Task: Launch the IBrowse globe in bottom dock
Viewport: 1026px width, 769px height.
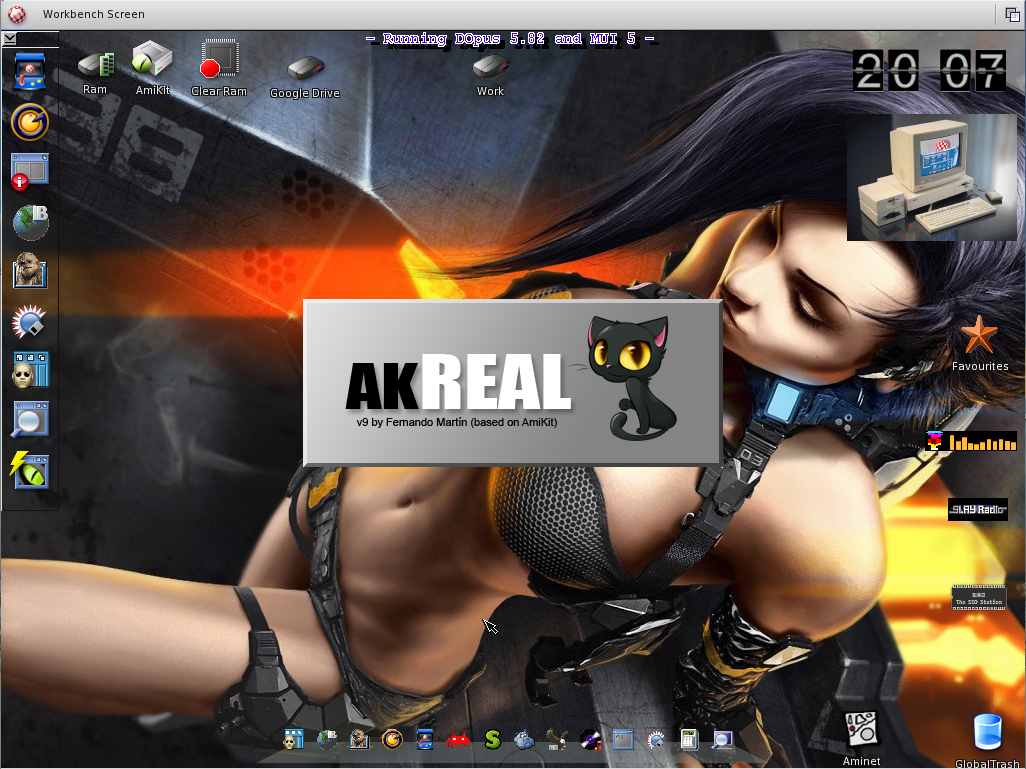Action: pos(327,740)
